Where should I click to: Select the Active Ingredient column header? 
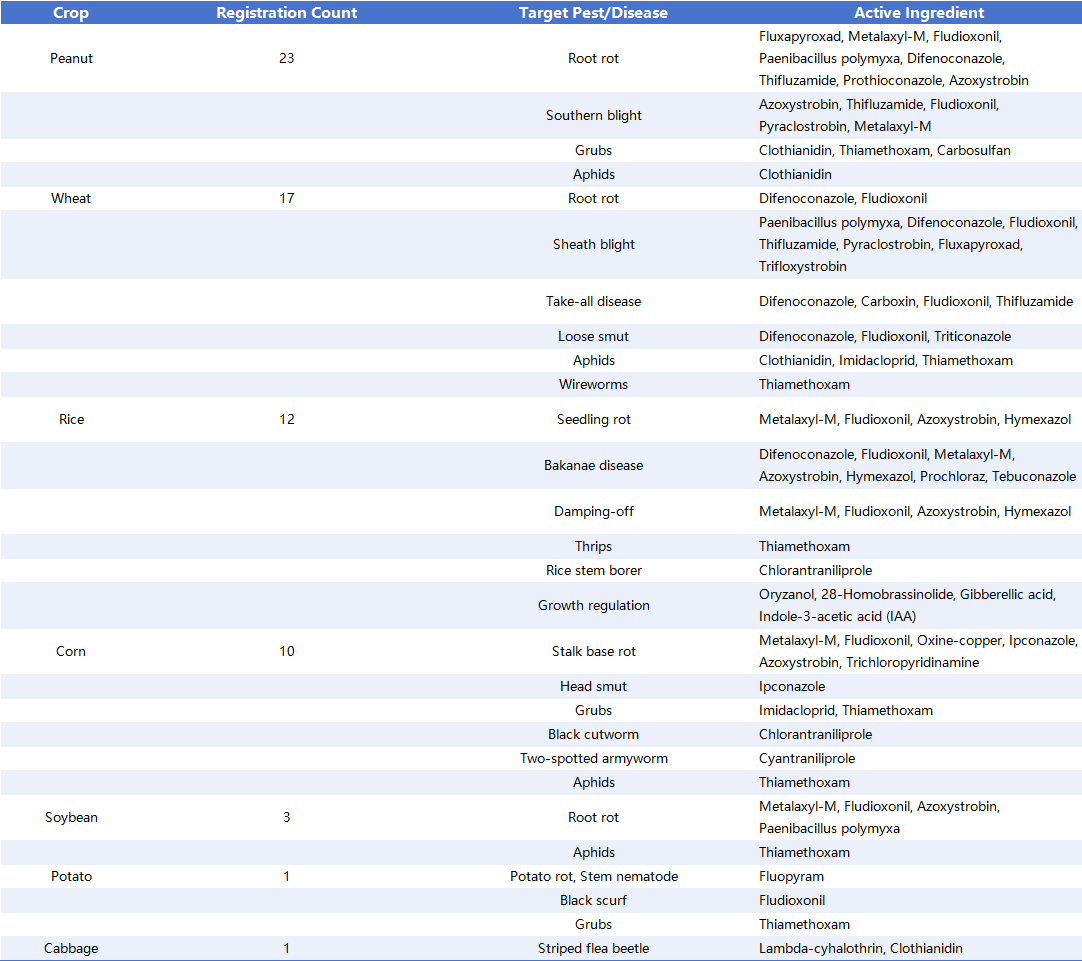point(918,13)
